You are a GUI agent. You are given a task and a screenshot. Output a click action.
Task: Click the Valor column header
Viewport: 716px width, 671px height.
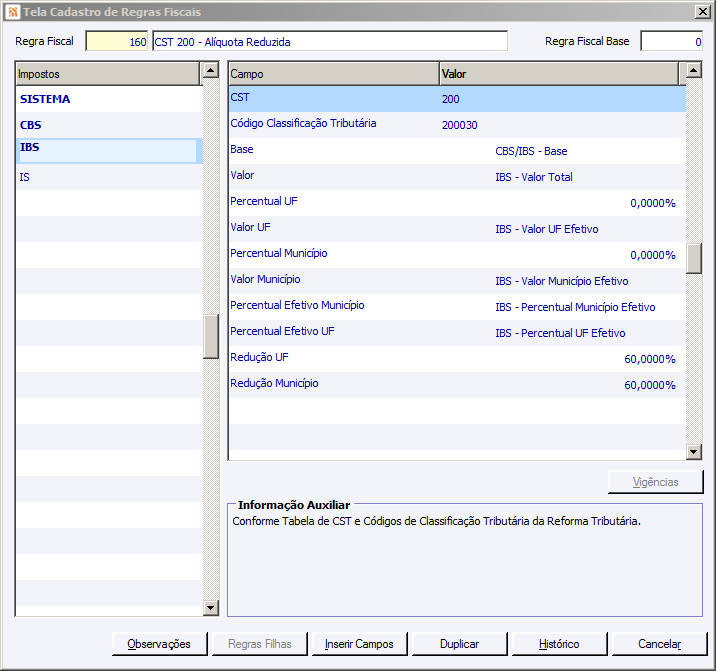pos(559,74)
